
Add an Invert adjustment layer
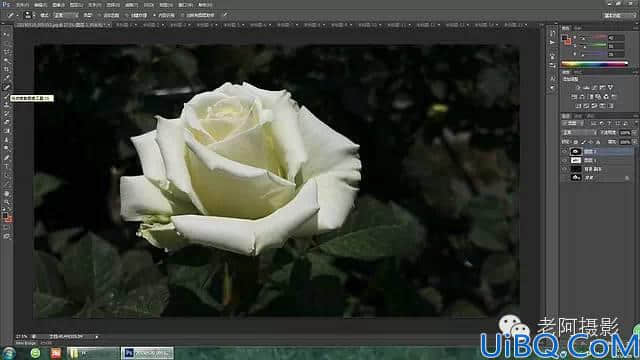click(578, 106)
